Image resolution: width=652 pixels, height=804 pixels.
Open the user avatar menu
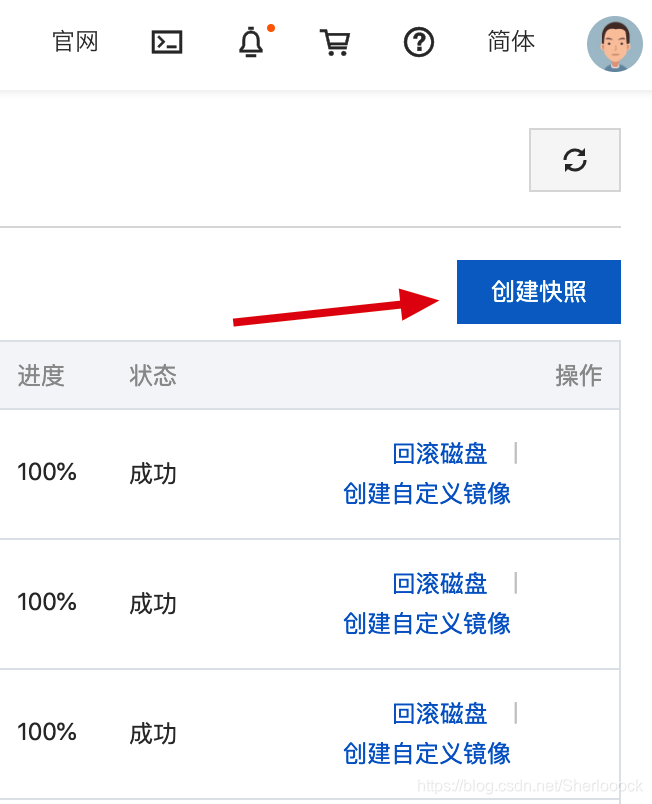[615, 44]
